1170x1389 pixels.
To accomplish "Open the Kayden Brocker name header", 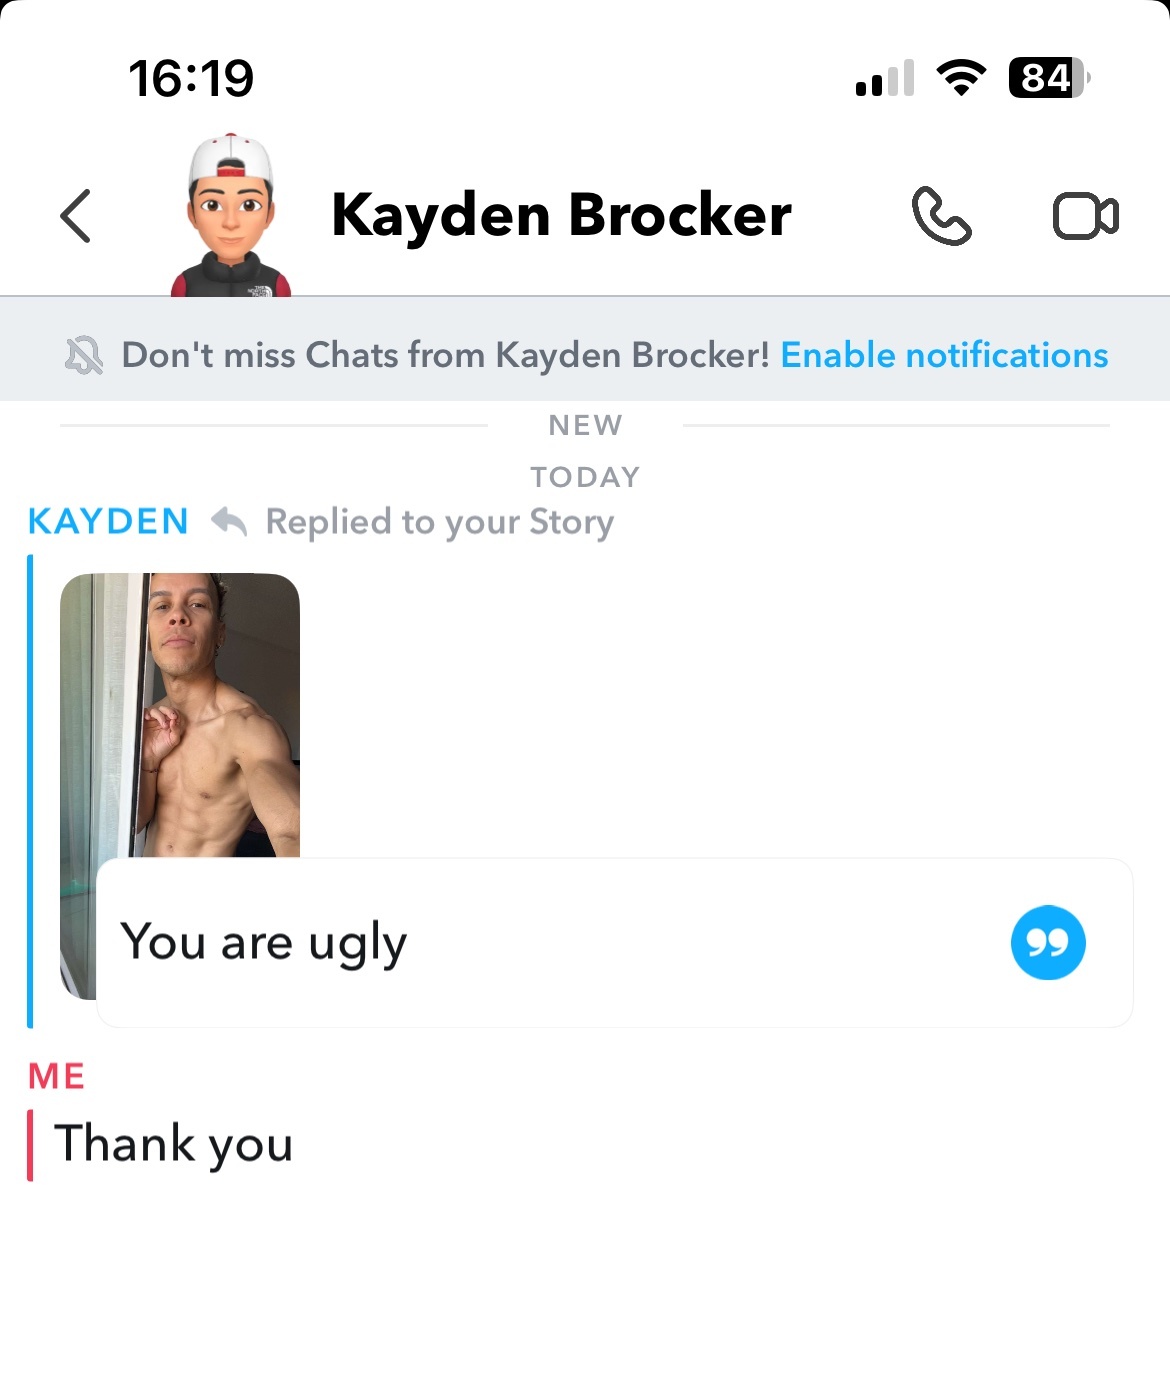I will coord(561,215).
